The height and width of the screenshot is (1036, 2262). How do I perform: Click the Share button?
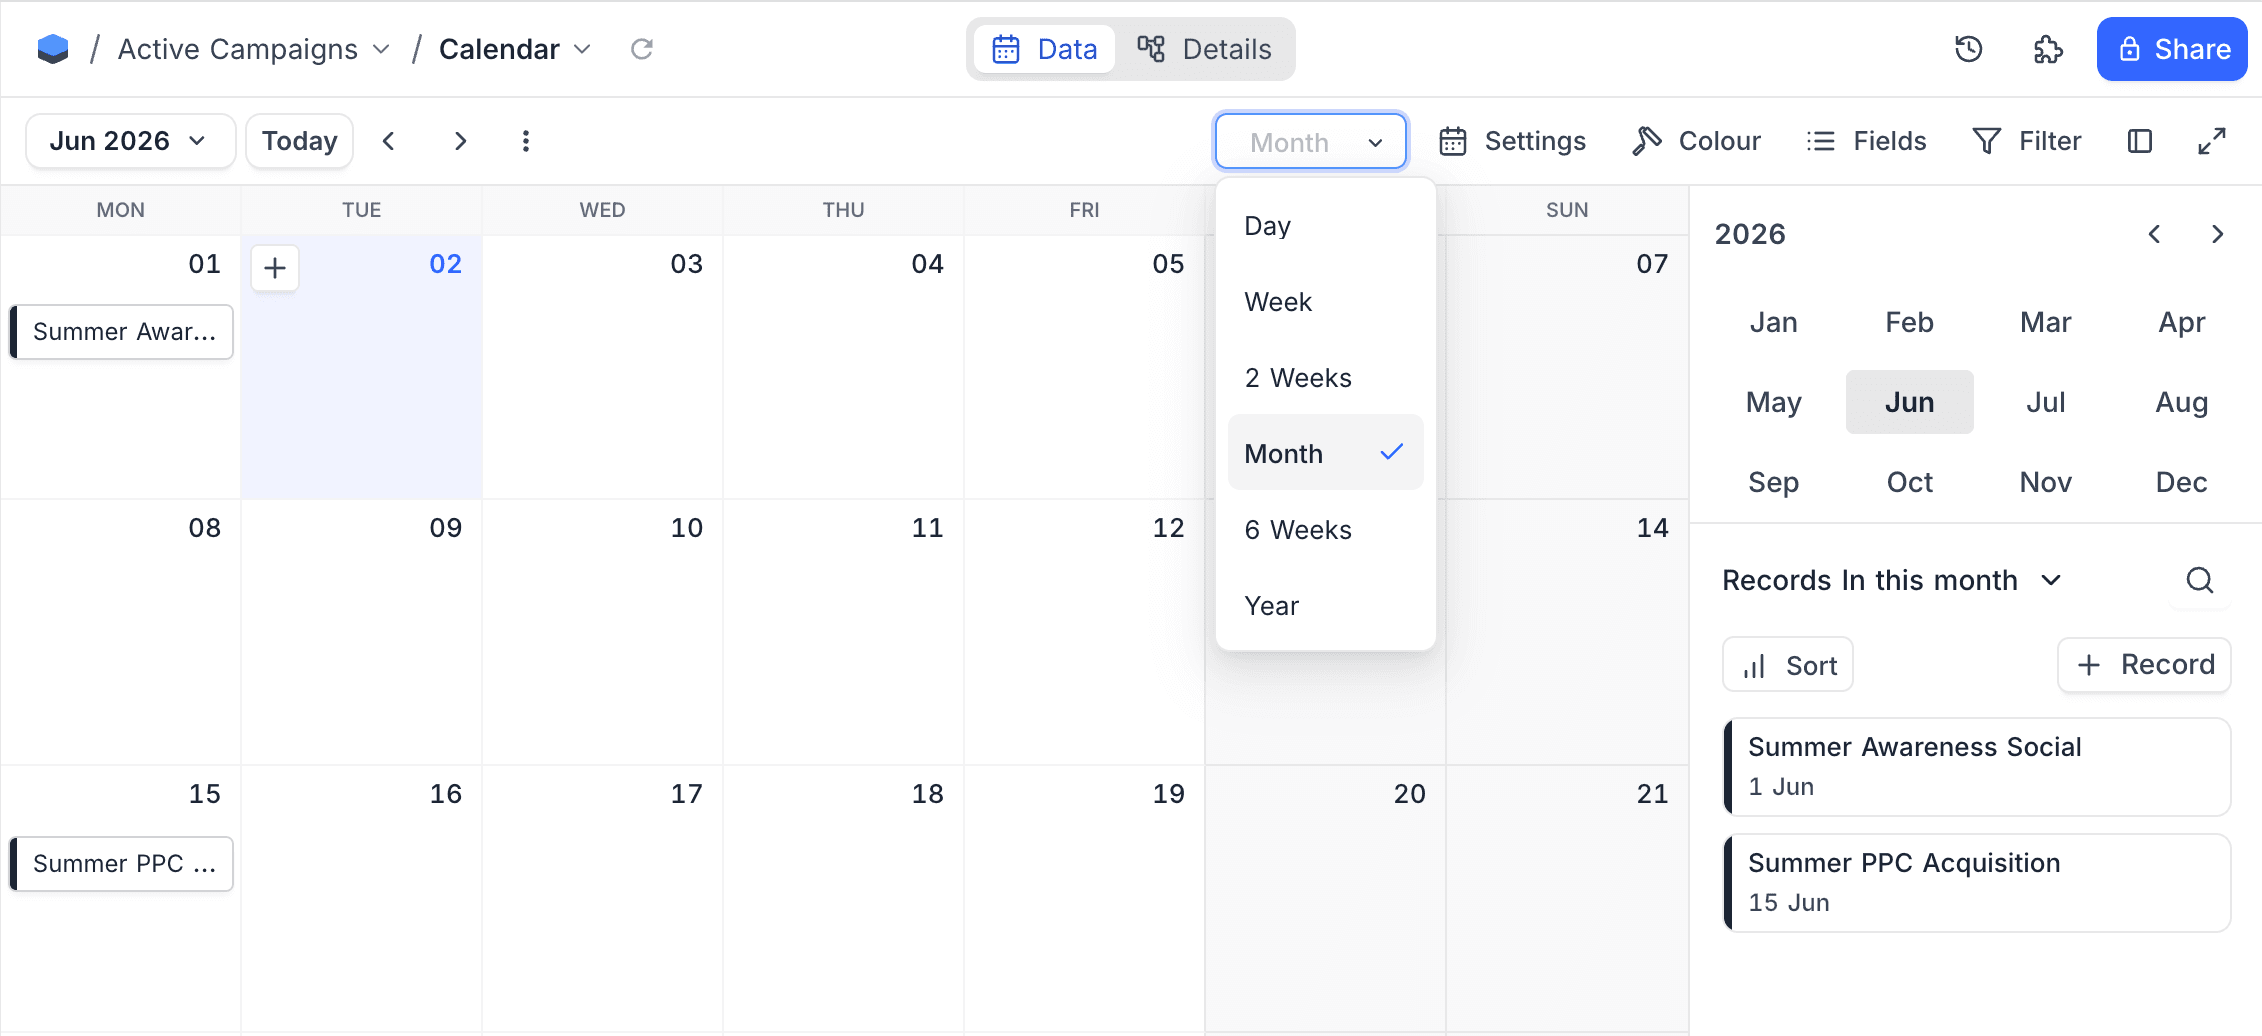[x=2172, y=49]
